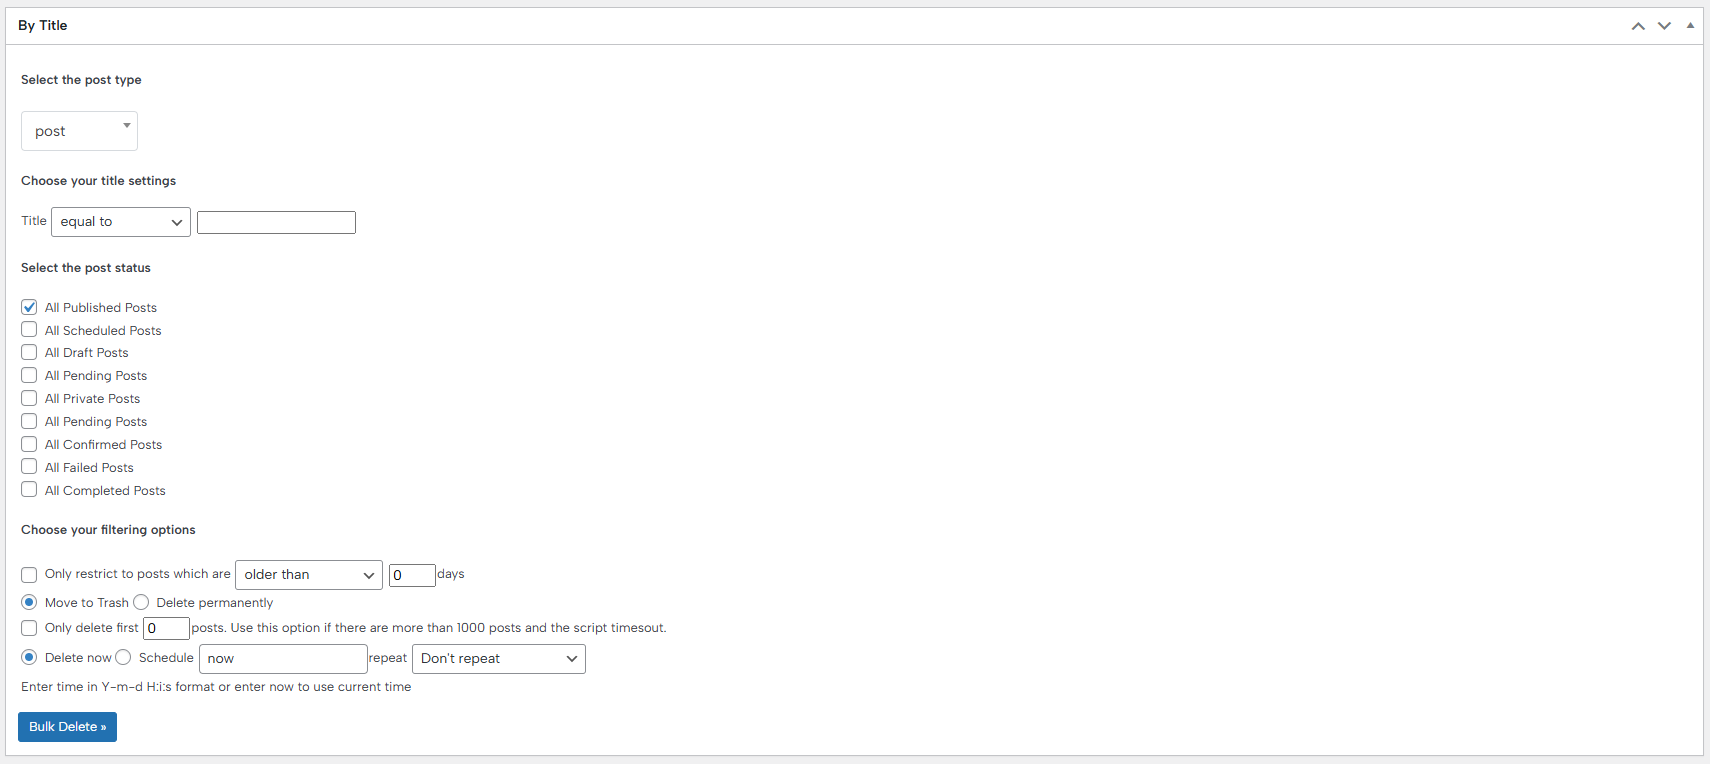Click the Bulk Delete button
1710x764 pixels.
pos(67,727)
